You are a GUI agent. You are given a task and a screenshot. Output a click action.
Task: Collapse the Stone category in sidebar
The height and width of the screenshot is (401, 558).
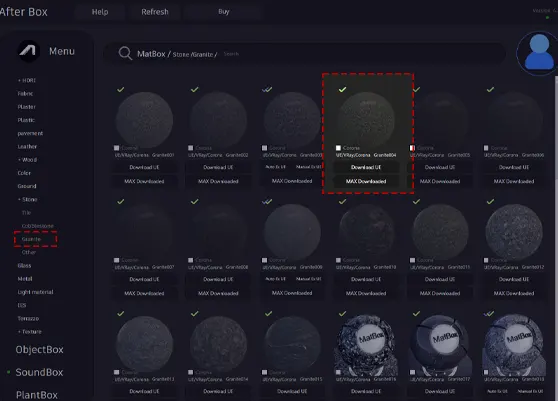pos(27,199)
